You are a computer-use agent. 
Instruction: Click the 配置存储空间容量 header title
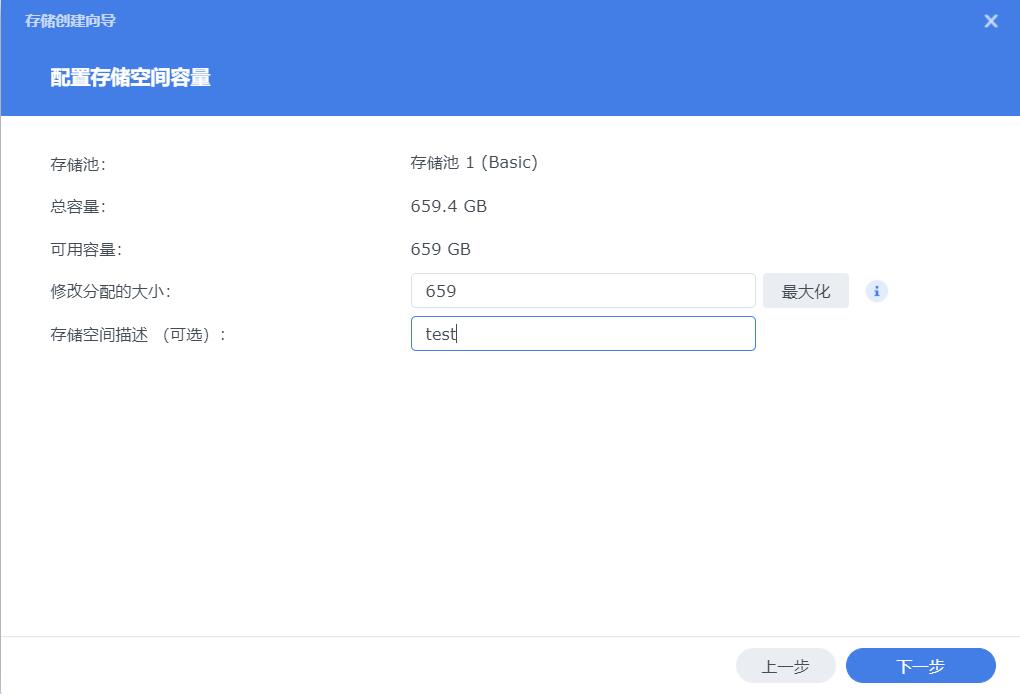(130, 74)
